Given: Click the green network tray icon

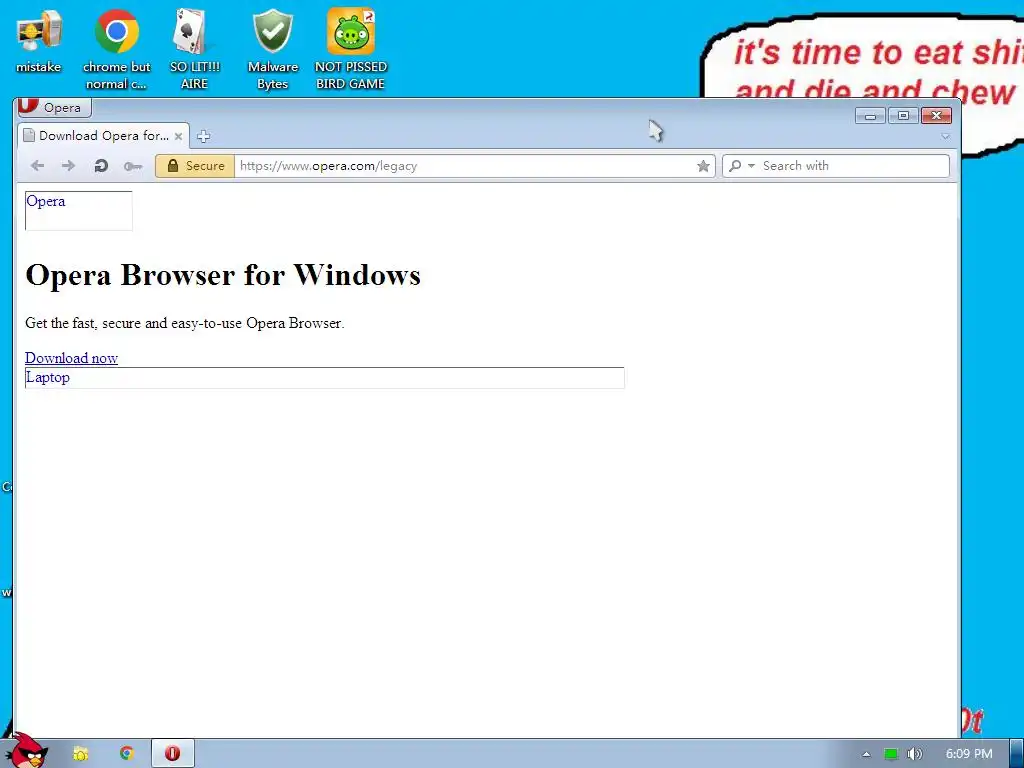Looking at the screenshot, I should coord(891,754).
